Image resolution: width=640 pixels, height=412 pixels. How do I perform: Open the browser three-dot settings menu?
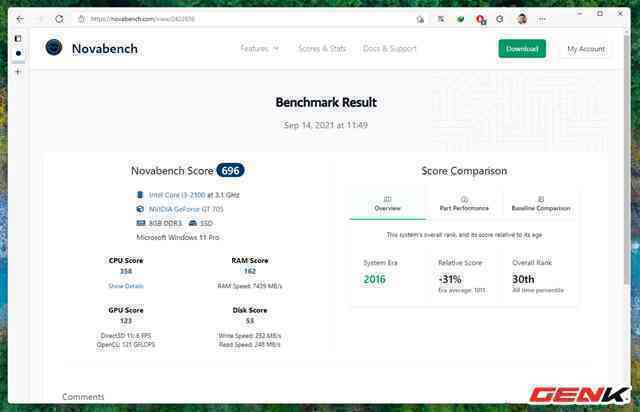tap(542, 19)
